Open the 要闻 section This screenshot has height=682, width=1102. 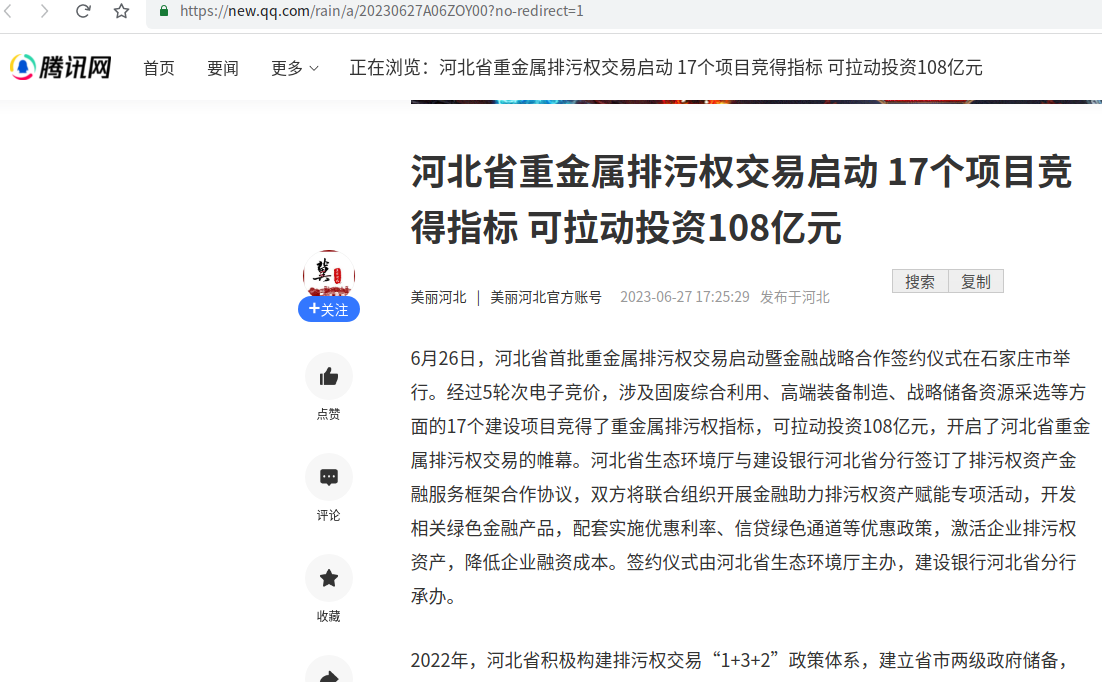223,68
